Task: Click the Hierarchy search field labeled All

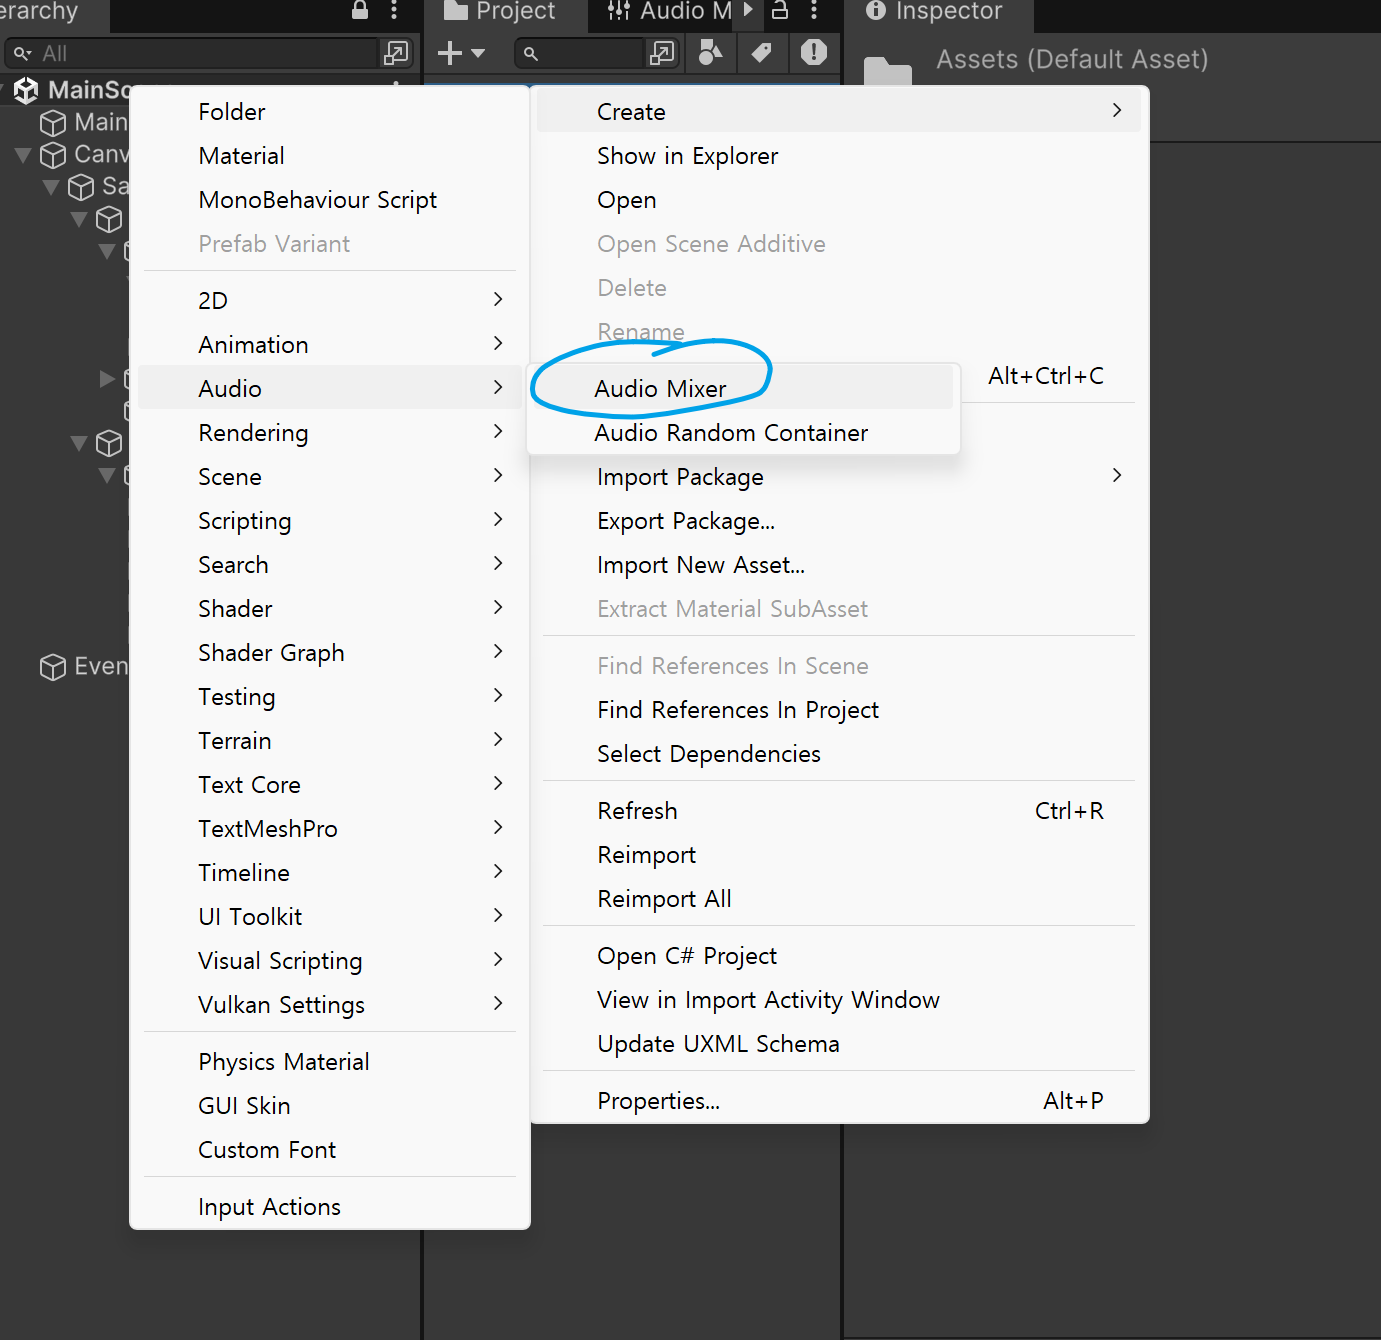Action: pyautogui.click(x=192, y=53)
